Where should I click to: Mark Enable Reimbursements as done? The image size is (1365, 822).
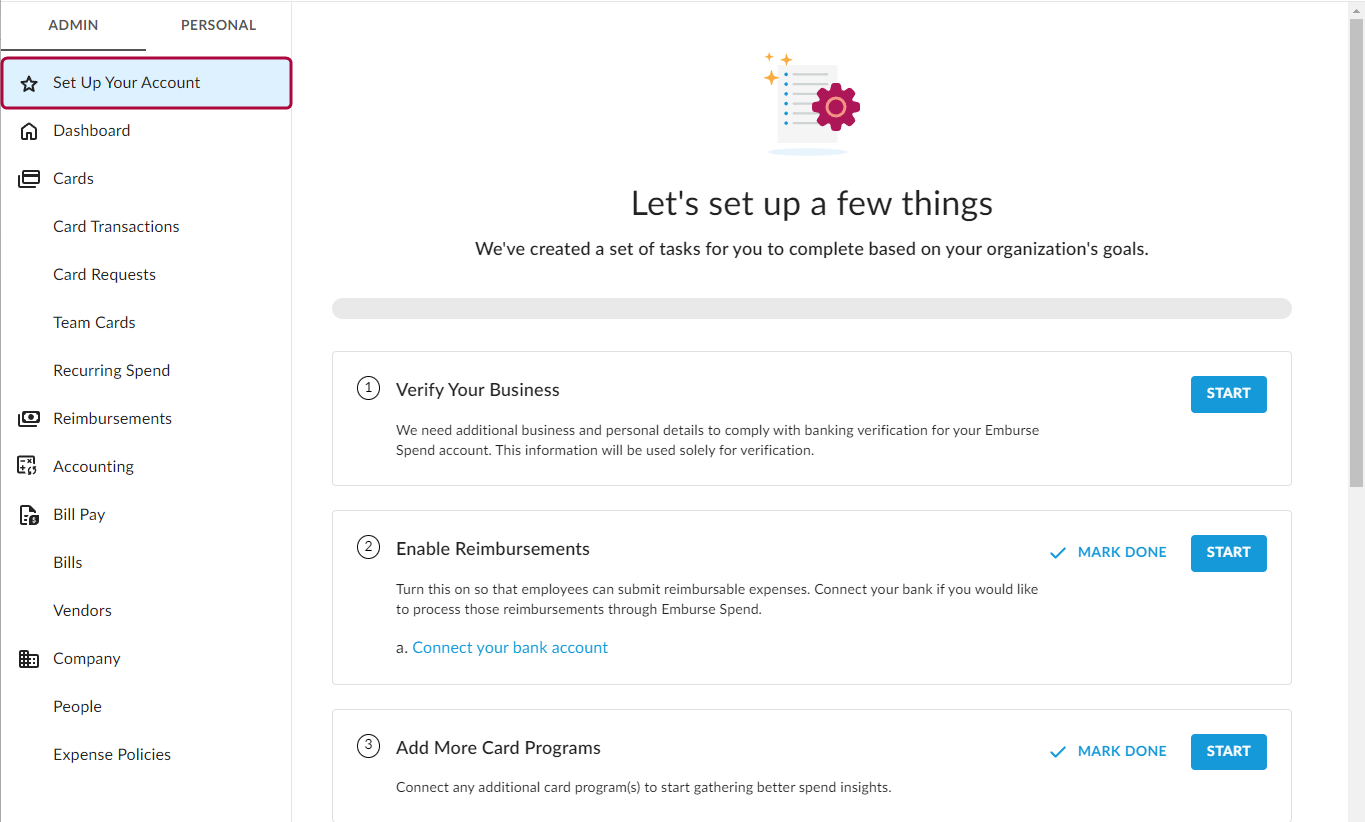(x=1121, y=551)
